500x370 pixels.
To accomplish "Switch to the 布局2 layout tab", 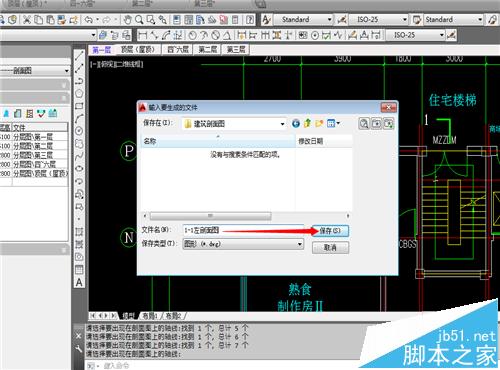I will [173, 315].
